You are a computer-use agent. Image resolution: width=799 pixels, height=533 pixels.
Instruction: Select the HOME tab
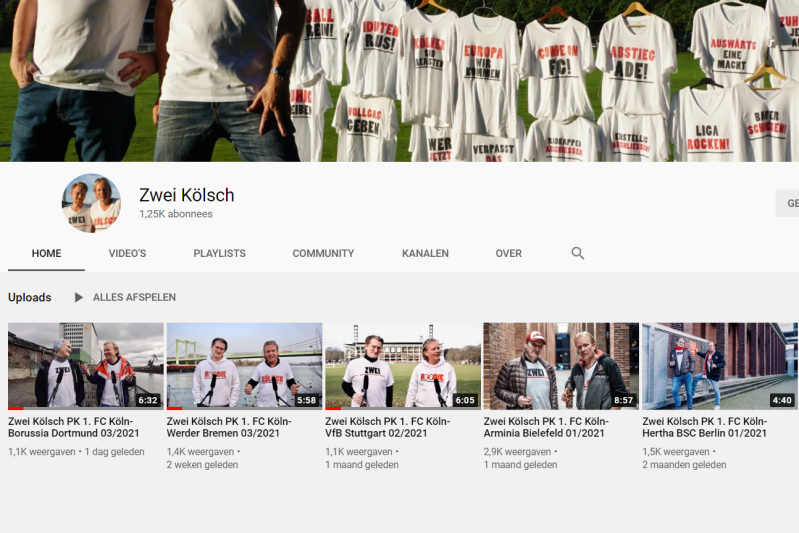pyautogui.click(x=46, y=253)
